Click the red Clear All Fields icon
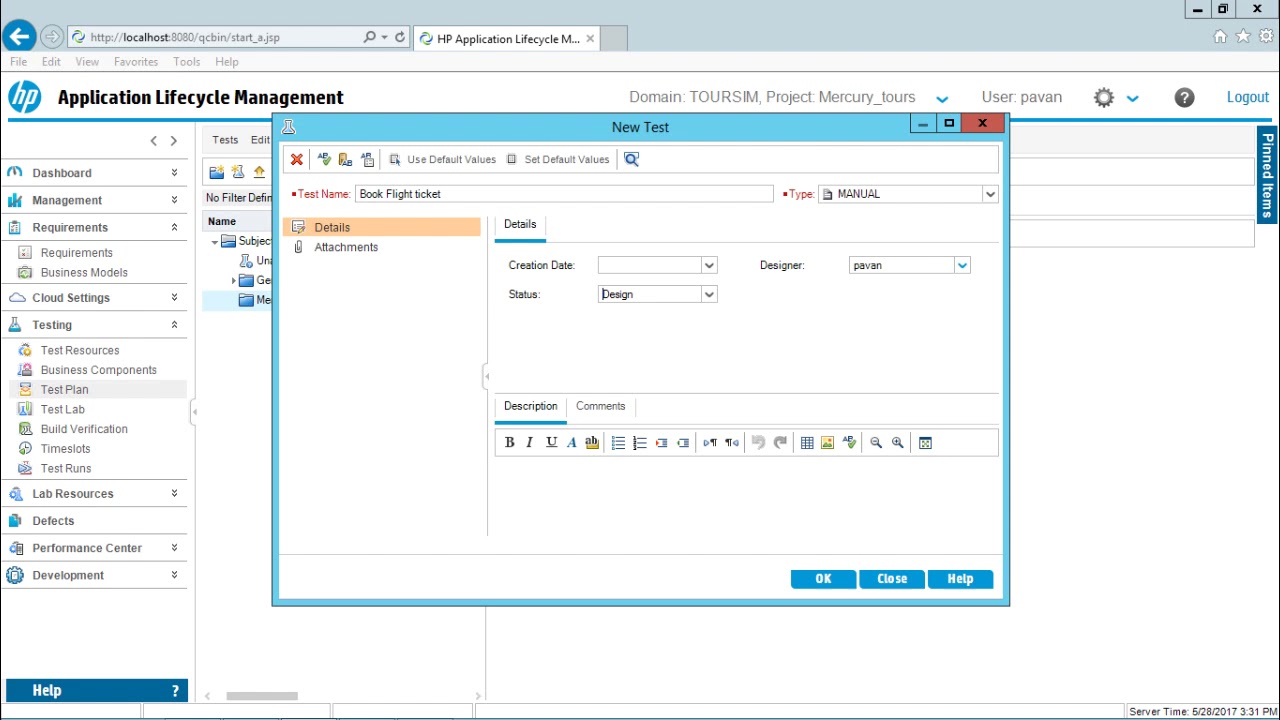 click(x=297, y=159)
